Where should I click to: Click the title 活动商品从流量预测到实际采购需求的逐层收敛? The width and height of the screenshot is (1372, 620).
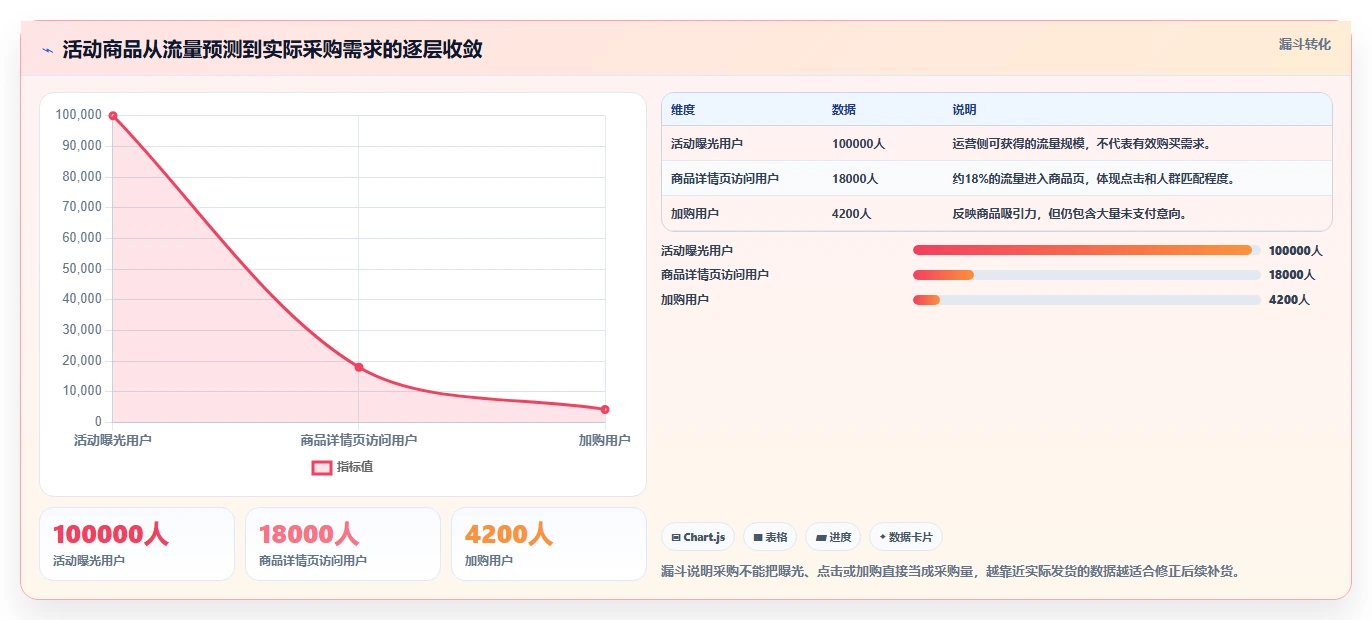pos(272,50)
